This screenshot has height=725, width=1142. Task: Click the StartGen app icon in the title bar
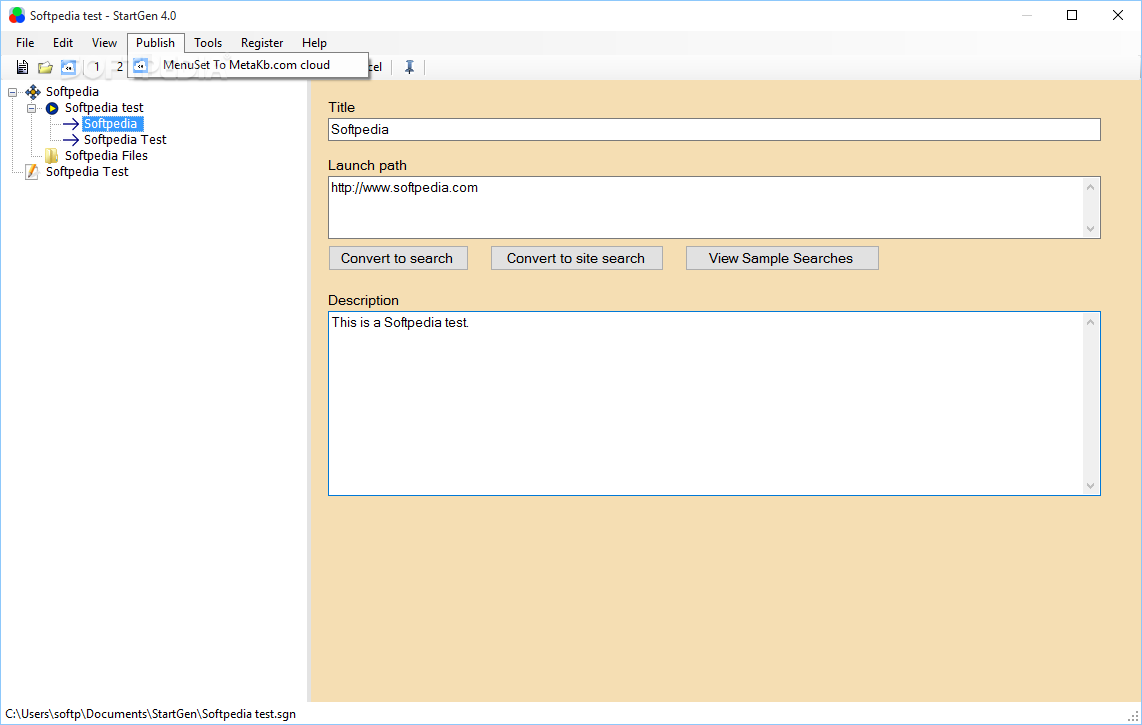tap(16, 15)
